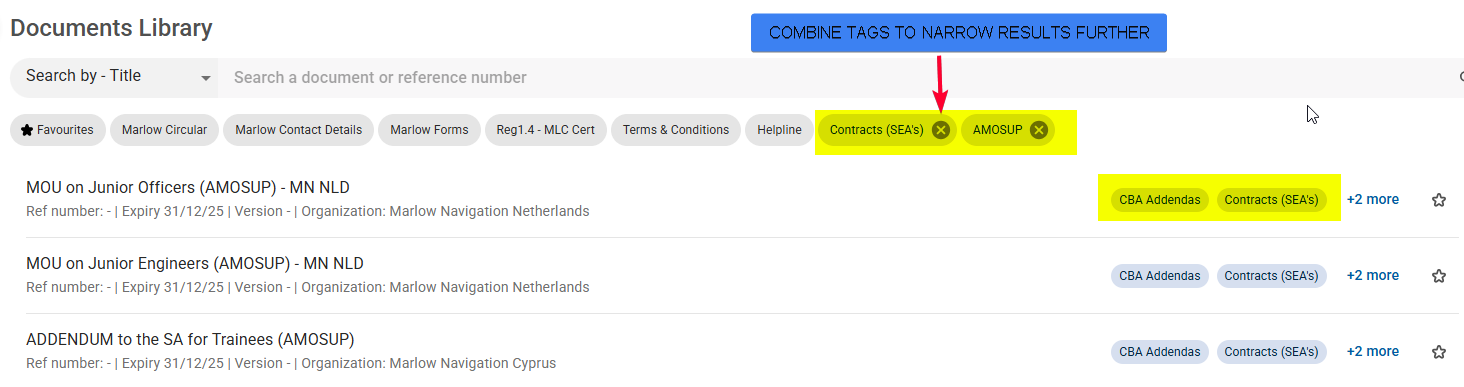1464x387 pixels.
Task: Choose the Terms & Conditions tag
Action: point(676,130)
